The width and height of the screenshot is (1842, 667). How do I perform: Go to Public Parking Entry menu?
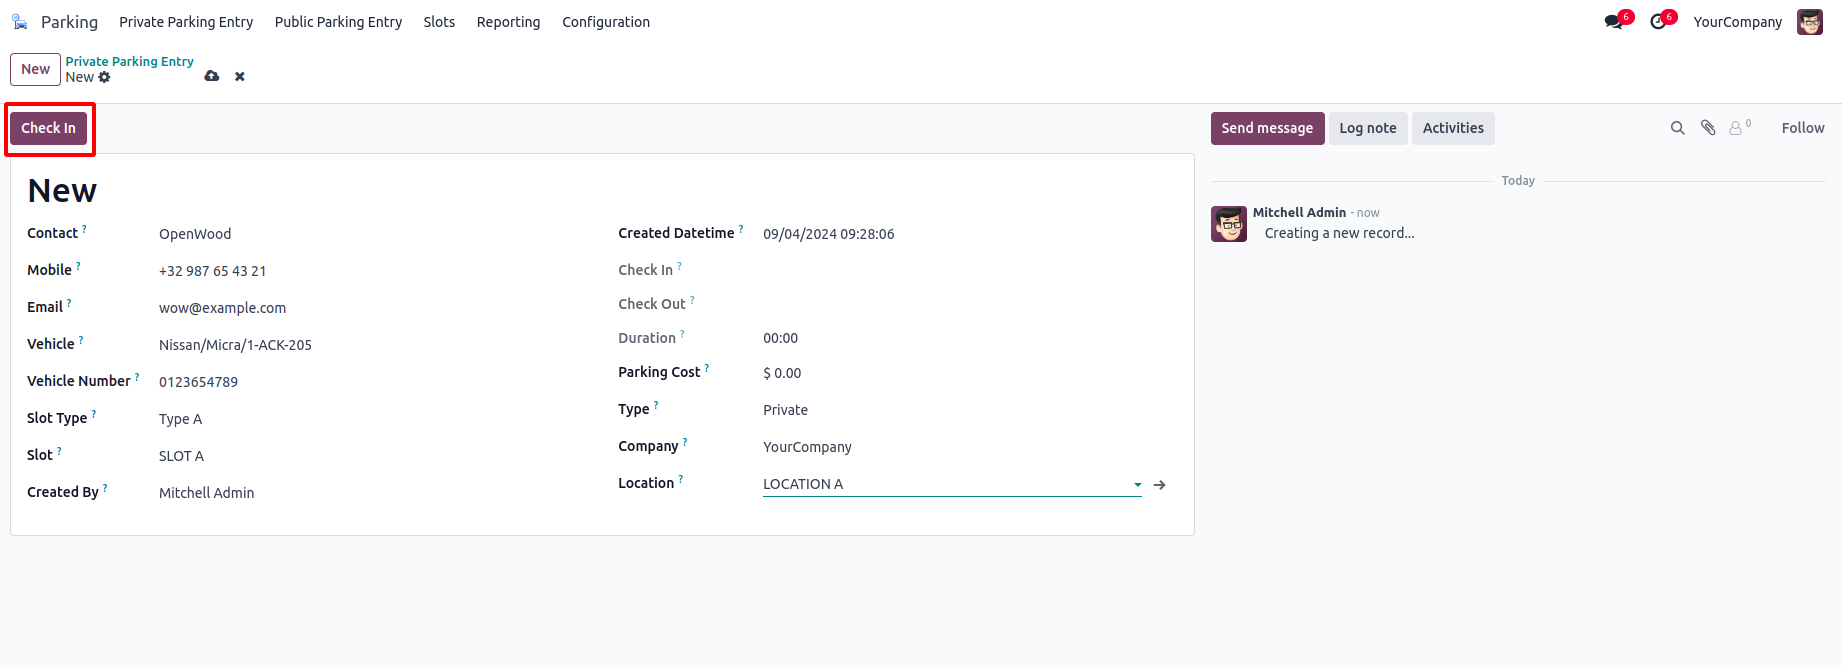click(x=338, y=22)
